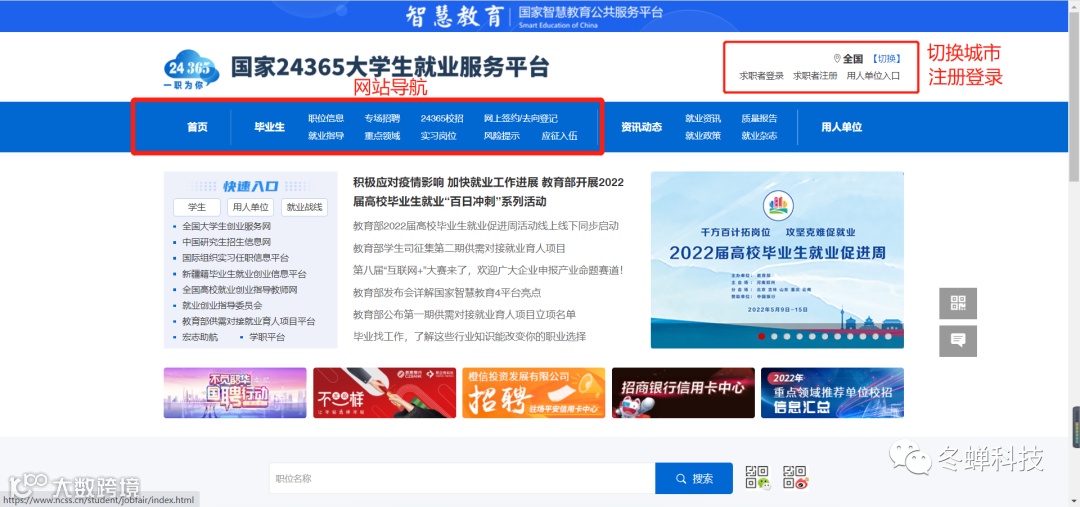This screenshot has height=507, width=1080.
Task: Click the 24365 cloud logo
Action: 191,70
